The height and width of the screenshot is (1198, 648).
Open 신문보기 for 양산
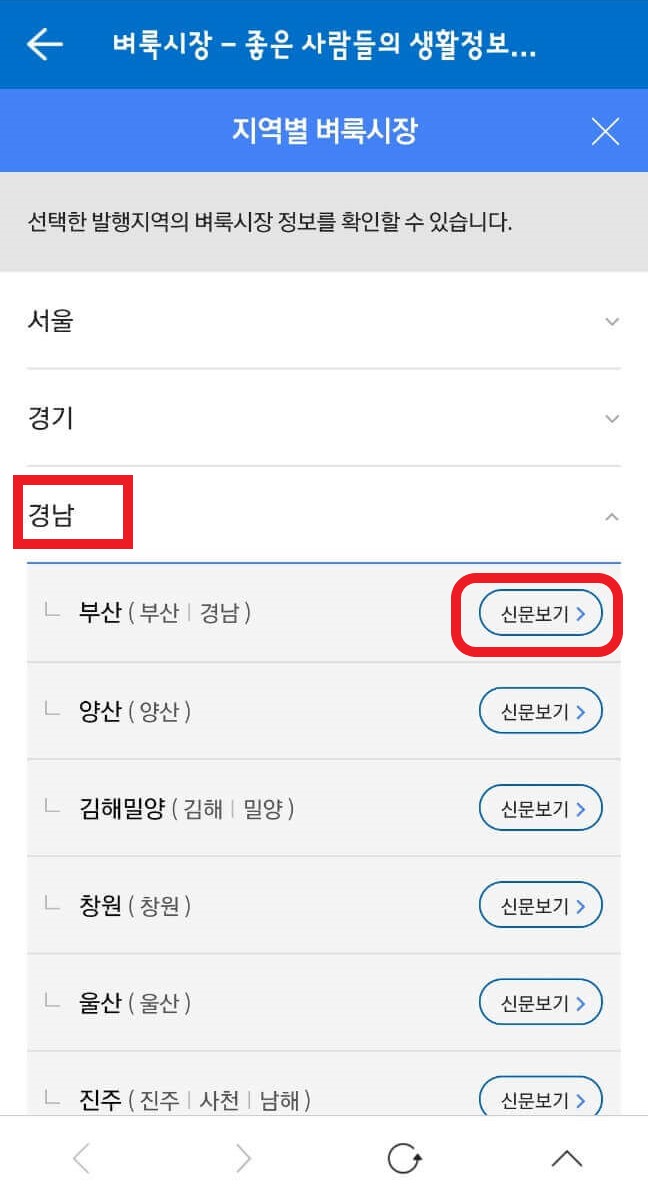click(540, 711)
